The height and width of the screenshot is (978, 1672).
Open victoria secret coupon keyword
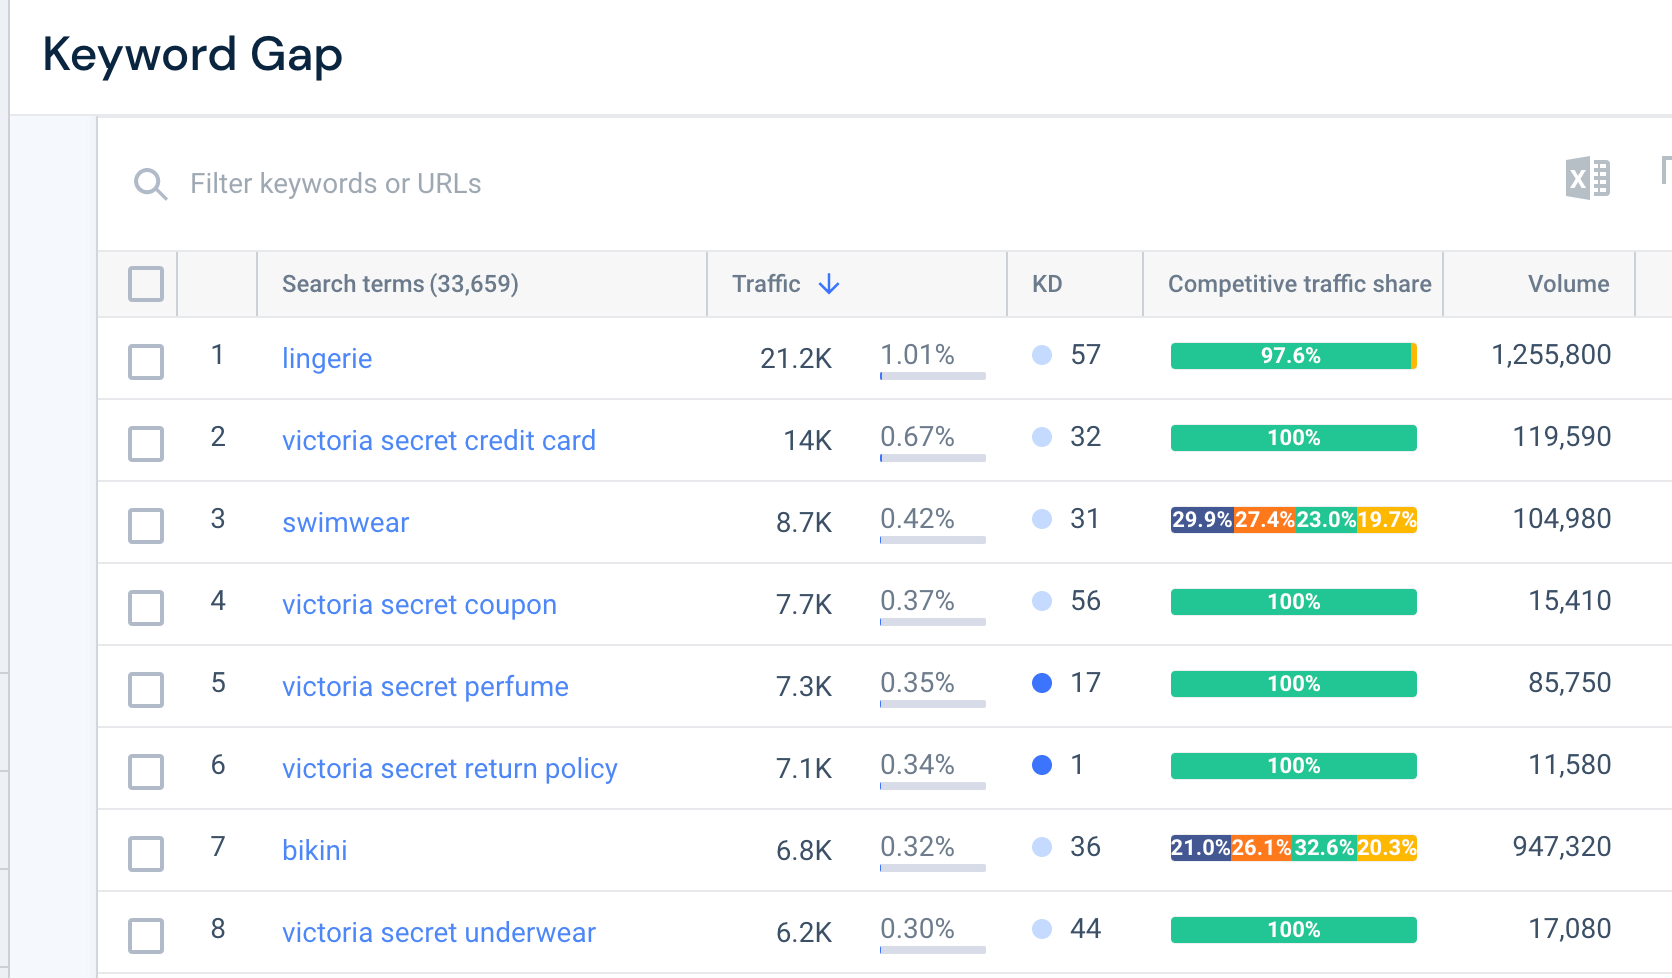[x=419, y=604]
